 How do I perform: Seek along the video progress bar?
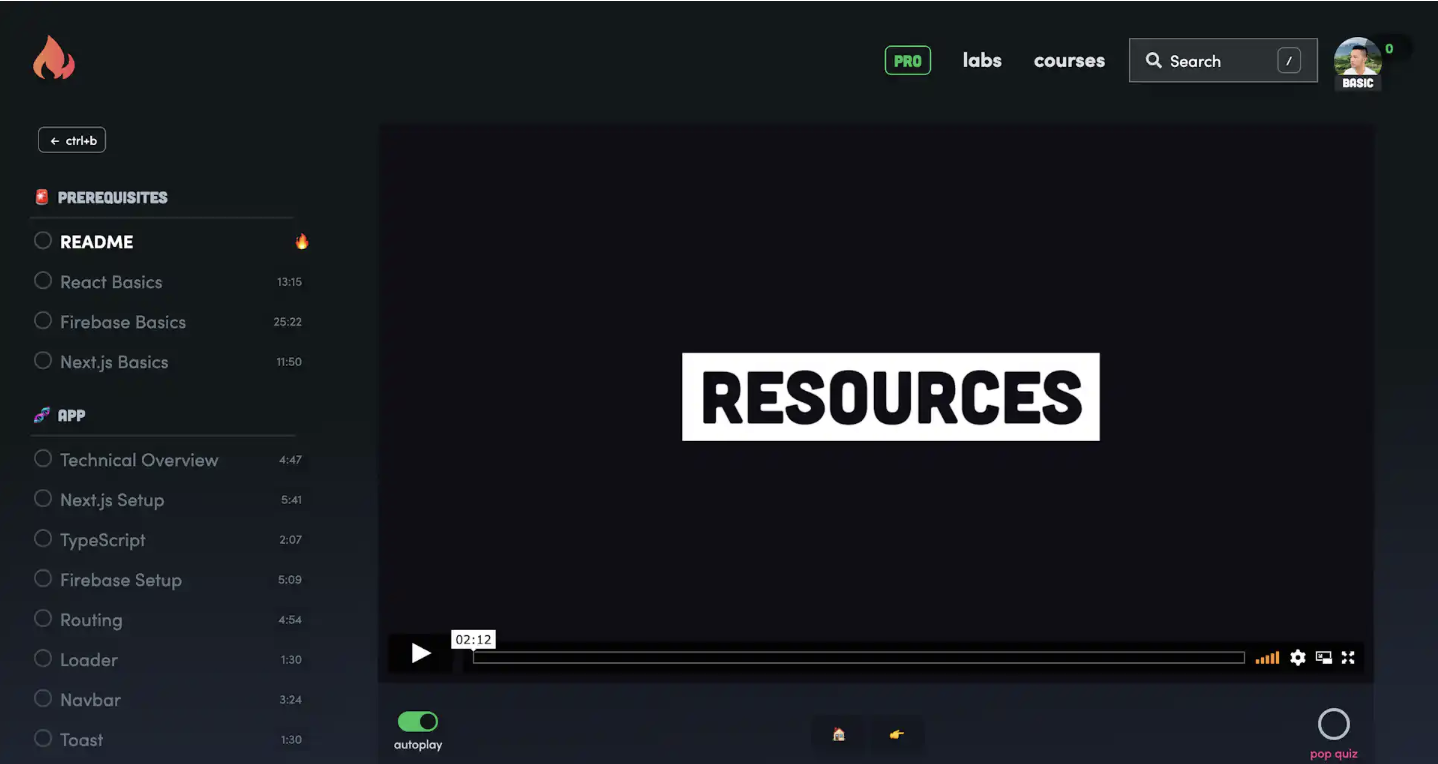[x=859, y=657]
